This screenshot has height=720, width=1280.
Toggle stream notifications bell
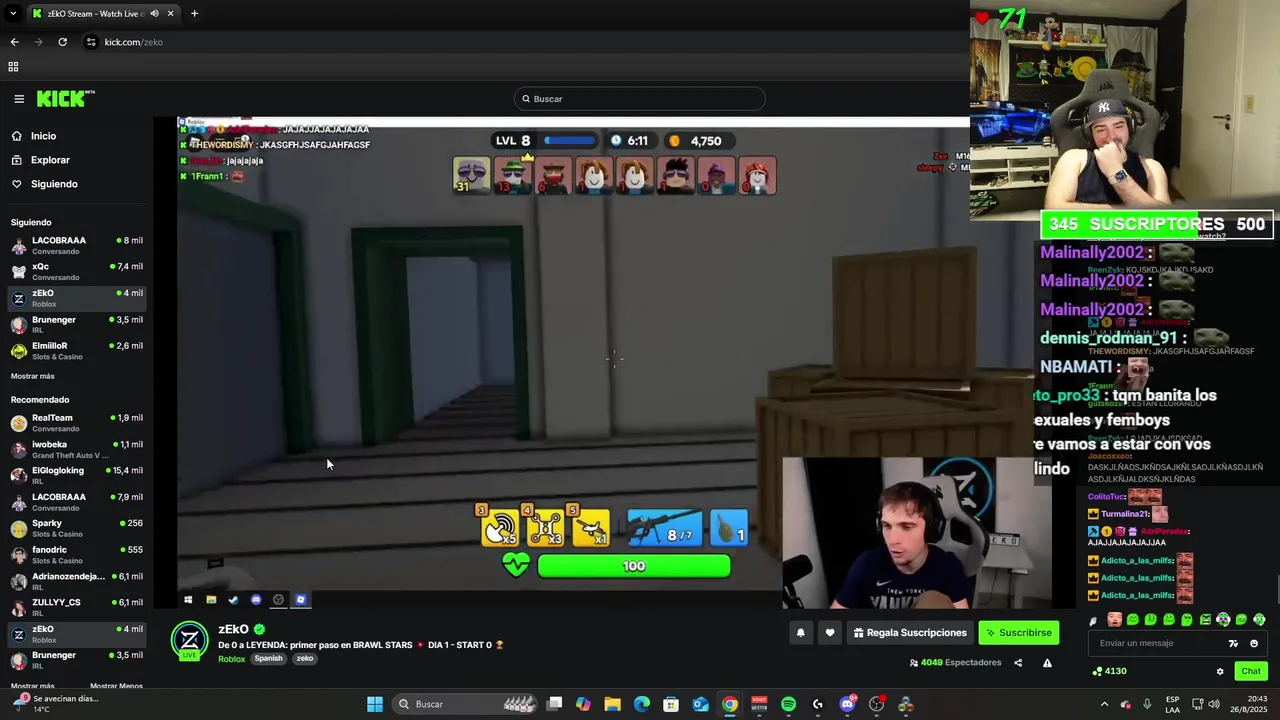click(800, 633)
